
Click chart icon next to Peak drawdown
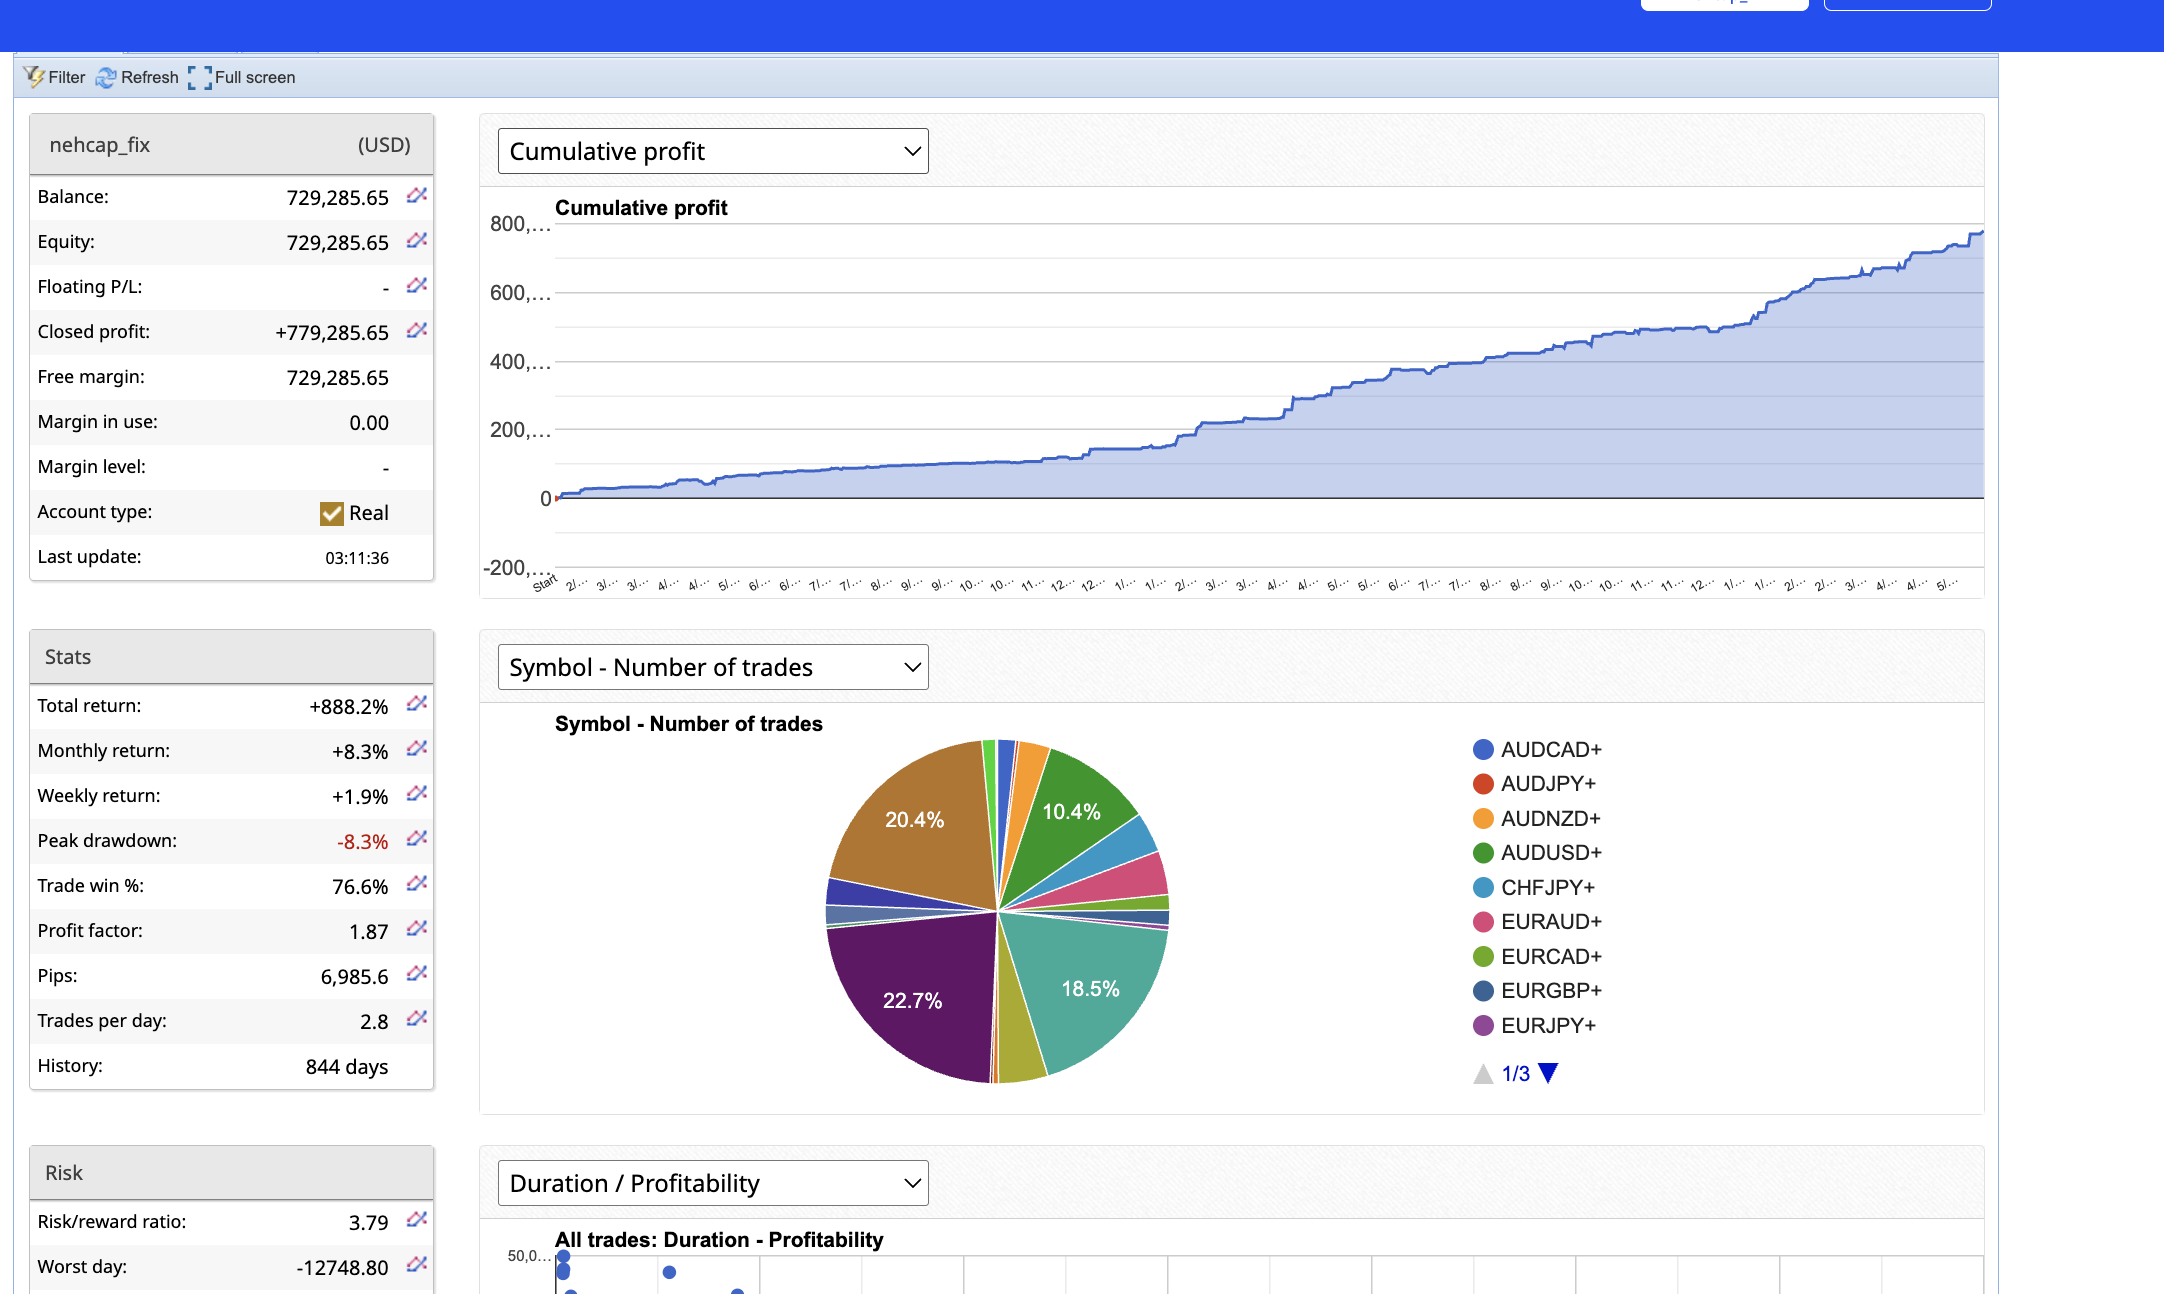[x=417, y=839]
